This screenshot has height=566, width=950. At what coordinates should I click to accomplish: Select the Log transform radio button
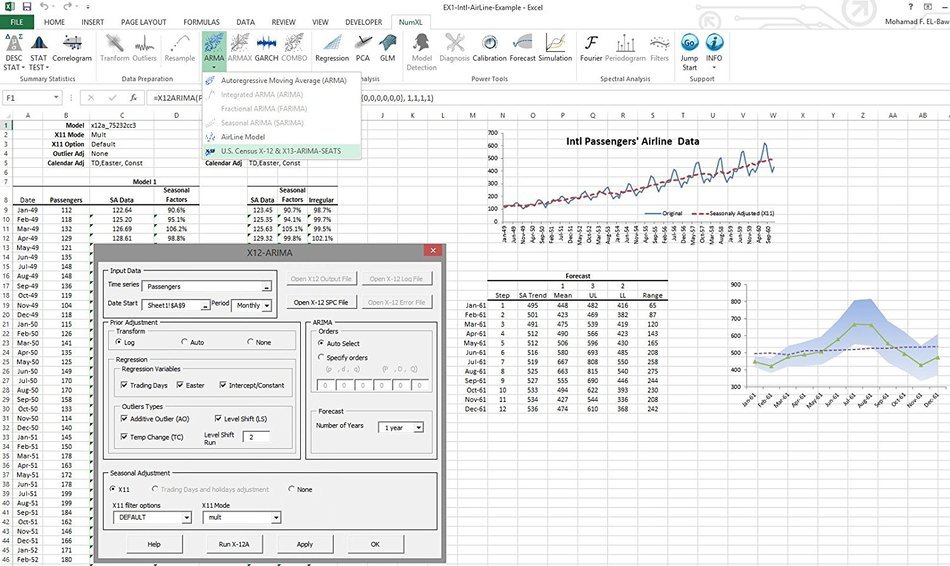pyautogui.click(x=125, y=342)
